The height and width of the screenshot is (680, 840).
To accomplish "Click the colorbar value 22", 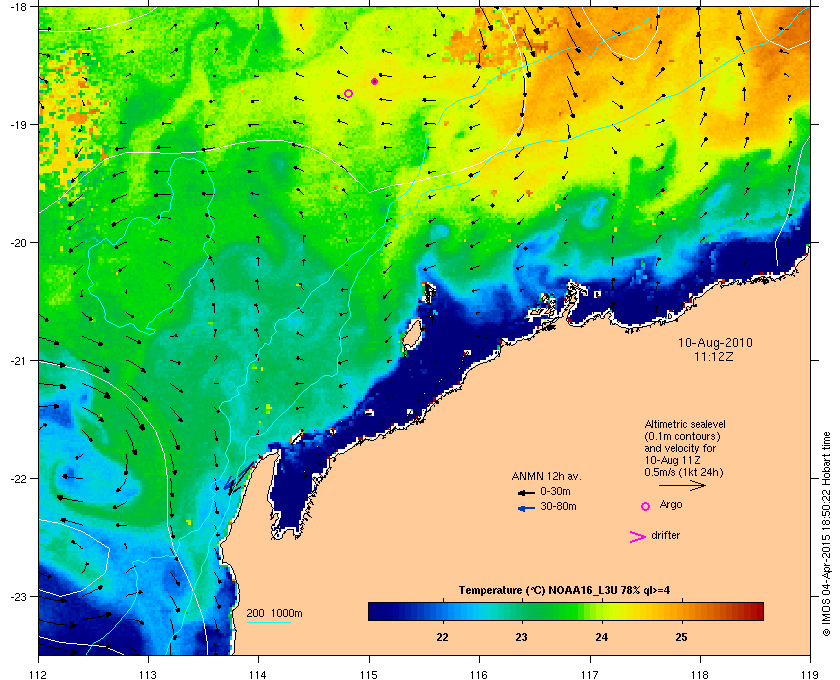I will (x=442, y=638).
